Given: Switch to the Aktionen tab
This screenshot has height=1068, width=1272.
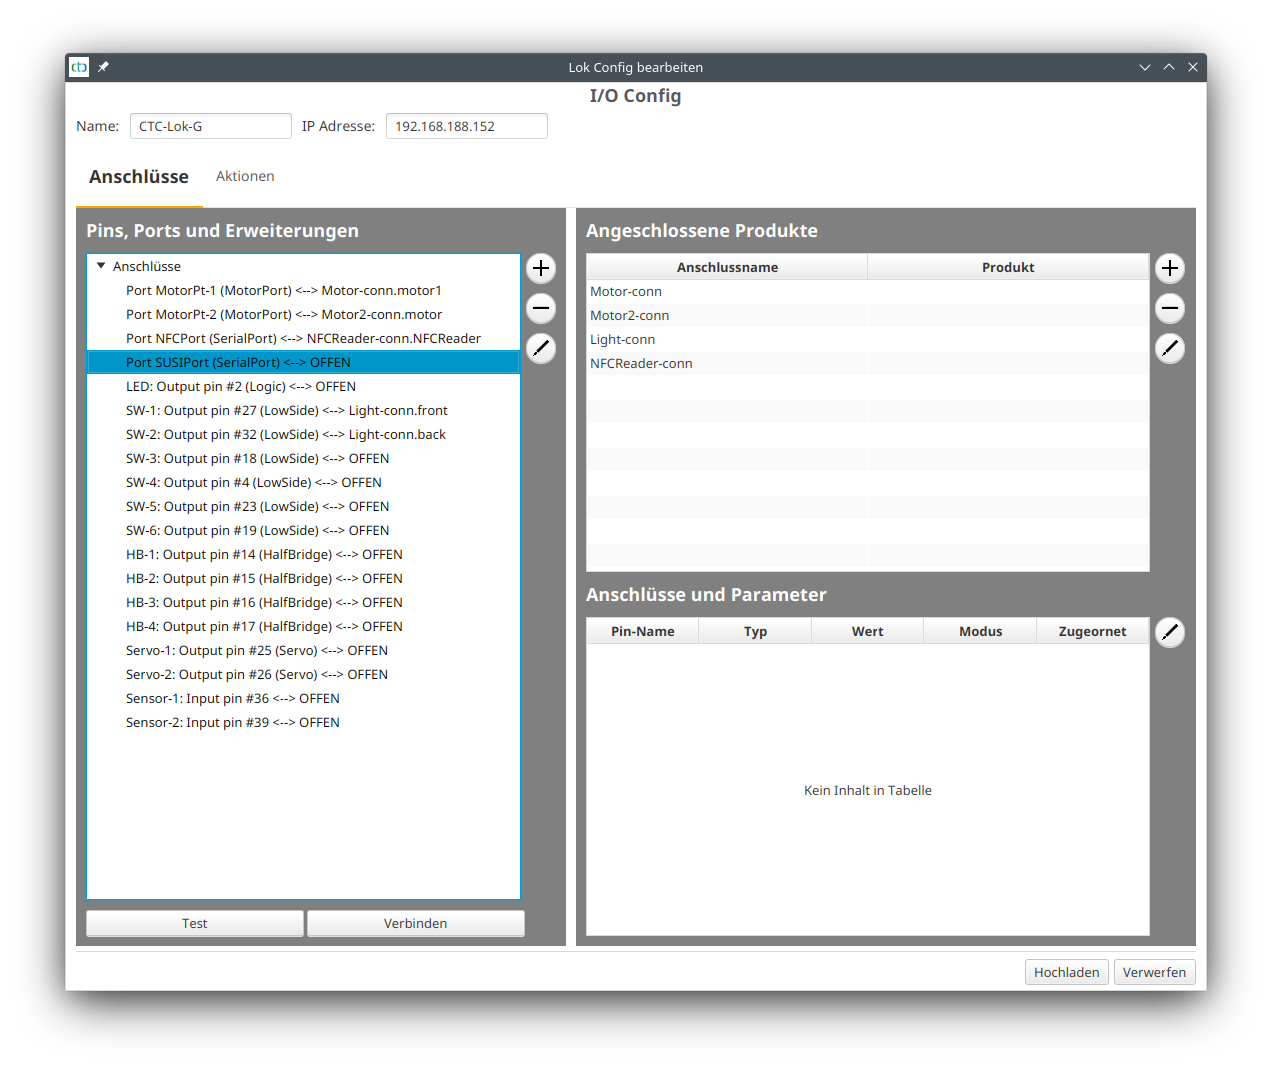Looking at the screenshot, I should [245, 176].
